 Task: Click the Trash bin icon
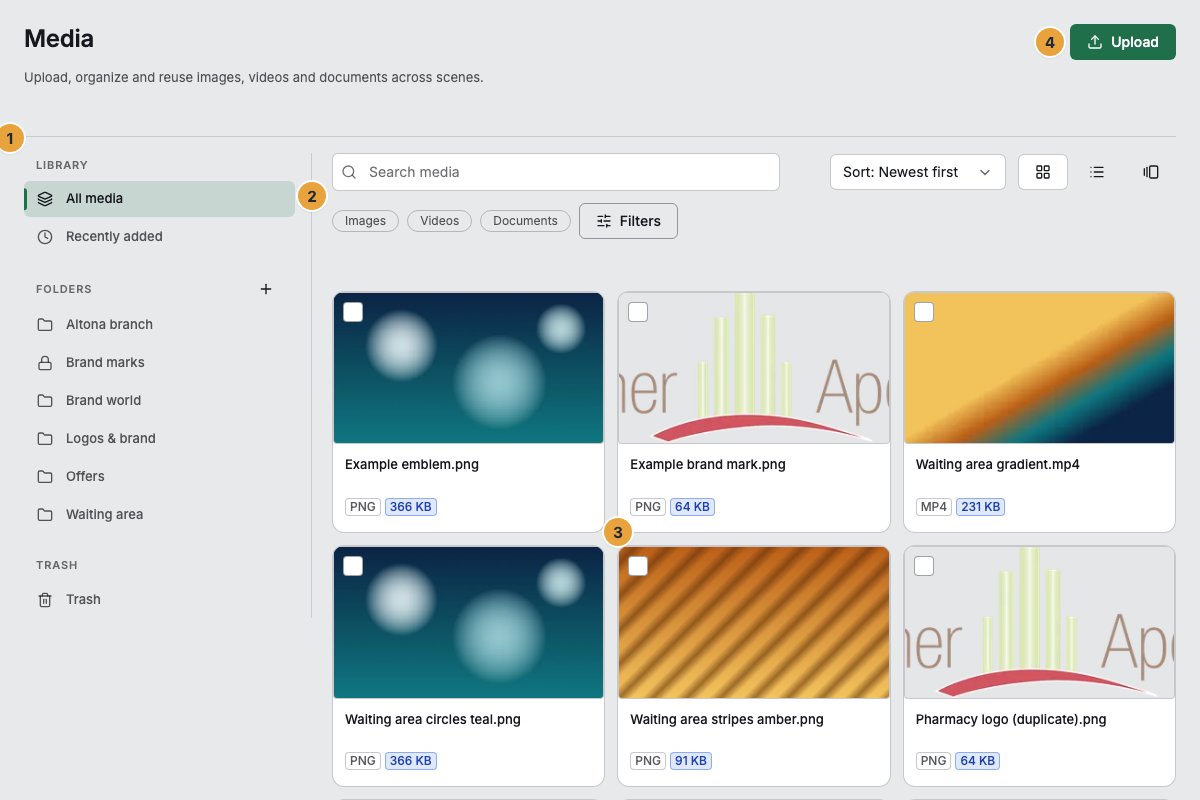(45, 600)
